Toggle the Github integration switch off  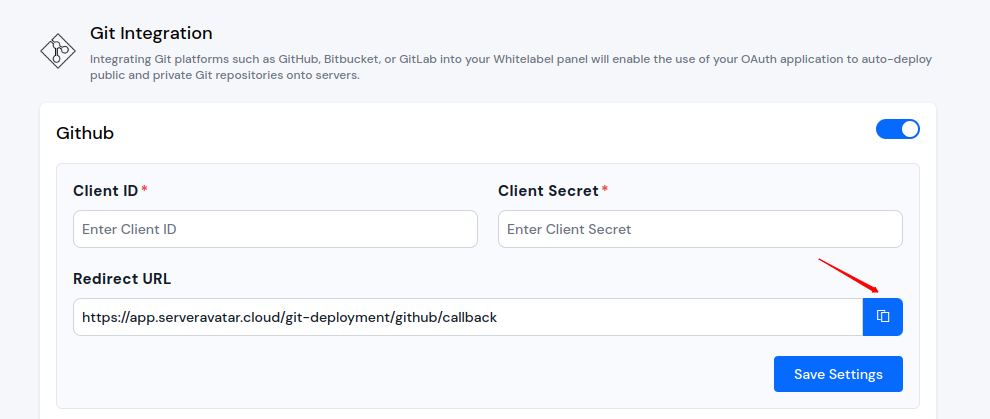click(897, 129)
